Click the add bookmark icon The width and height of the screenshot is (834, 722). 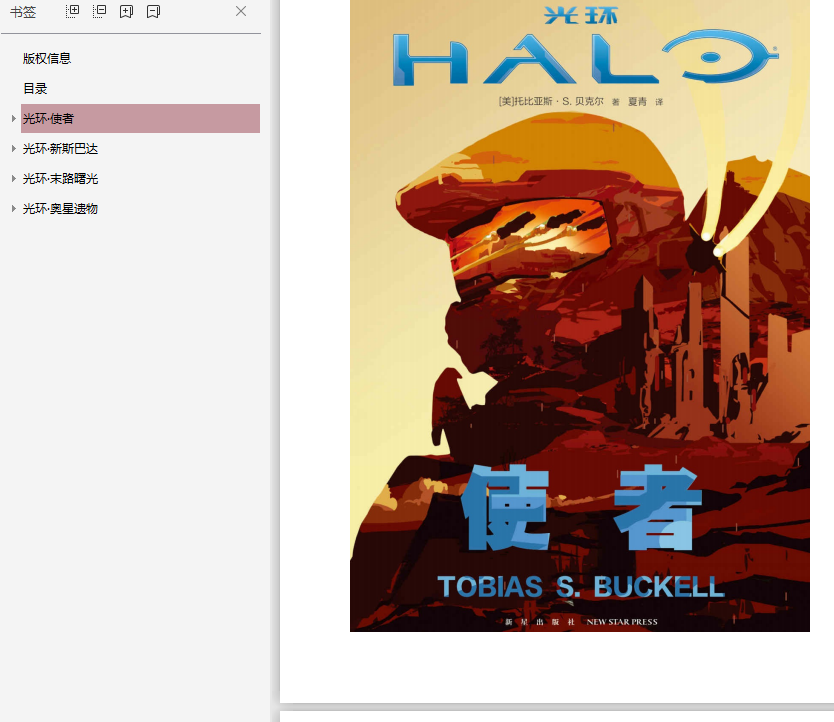pyautogui.click(x=126, y=11)
